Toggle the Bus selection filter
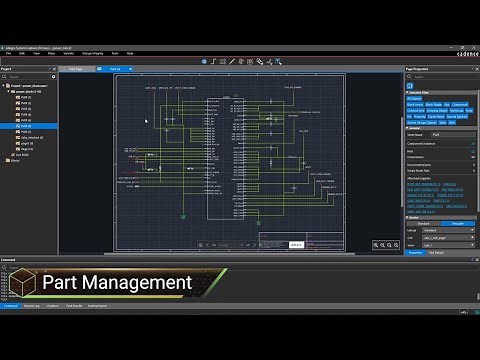The height and width of the screenshot is (360, 480). 447,105
